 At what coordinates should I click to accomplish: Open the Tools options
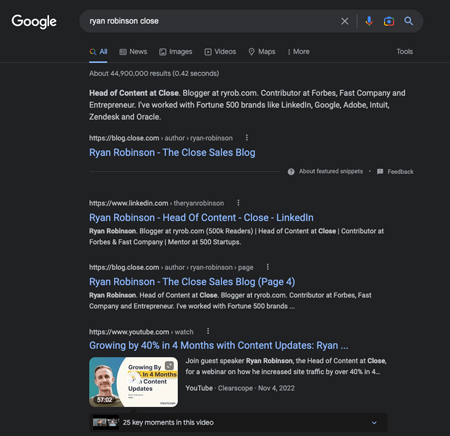point(405,52)
